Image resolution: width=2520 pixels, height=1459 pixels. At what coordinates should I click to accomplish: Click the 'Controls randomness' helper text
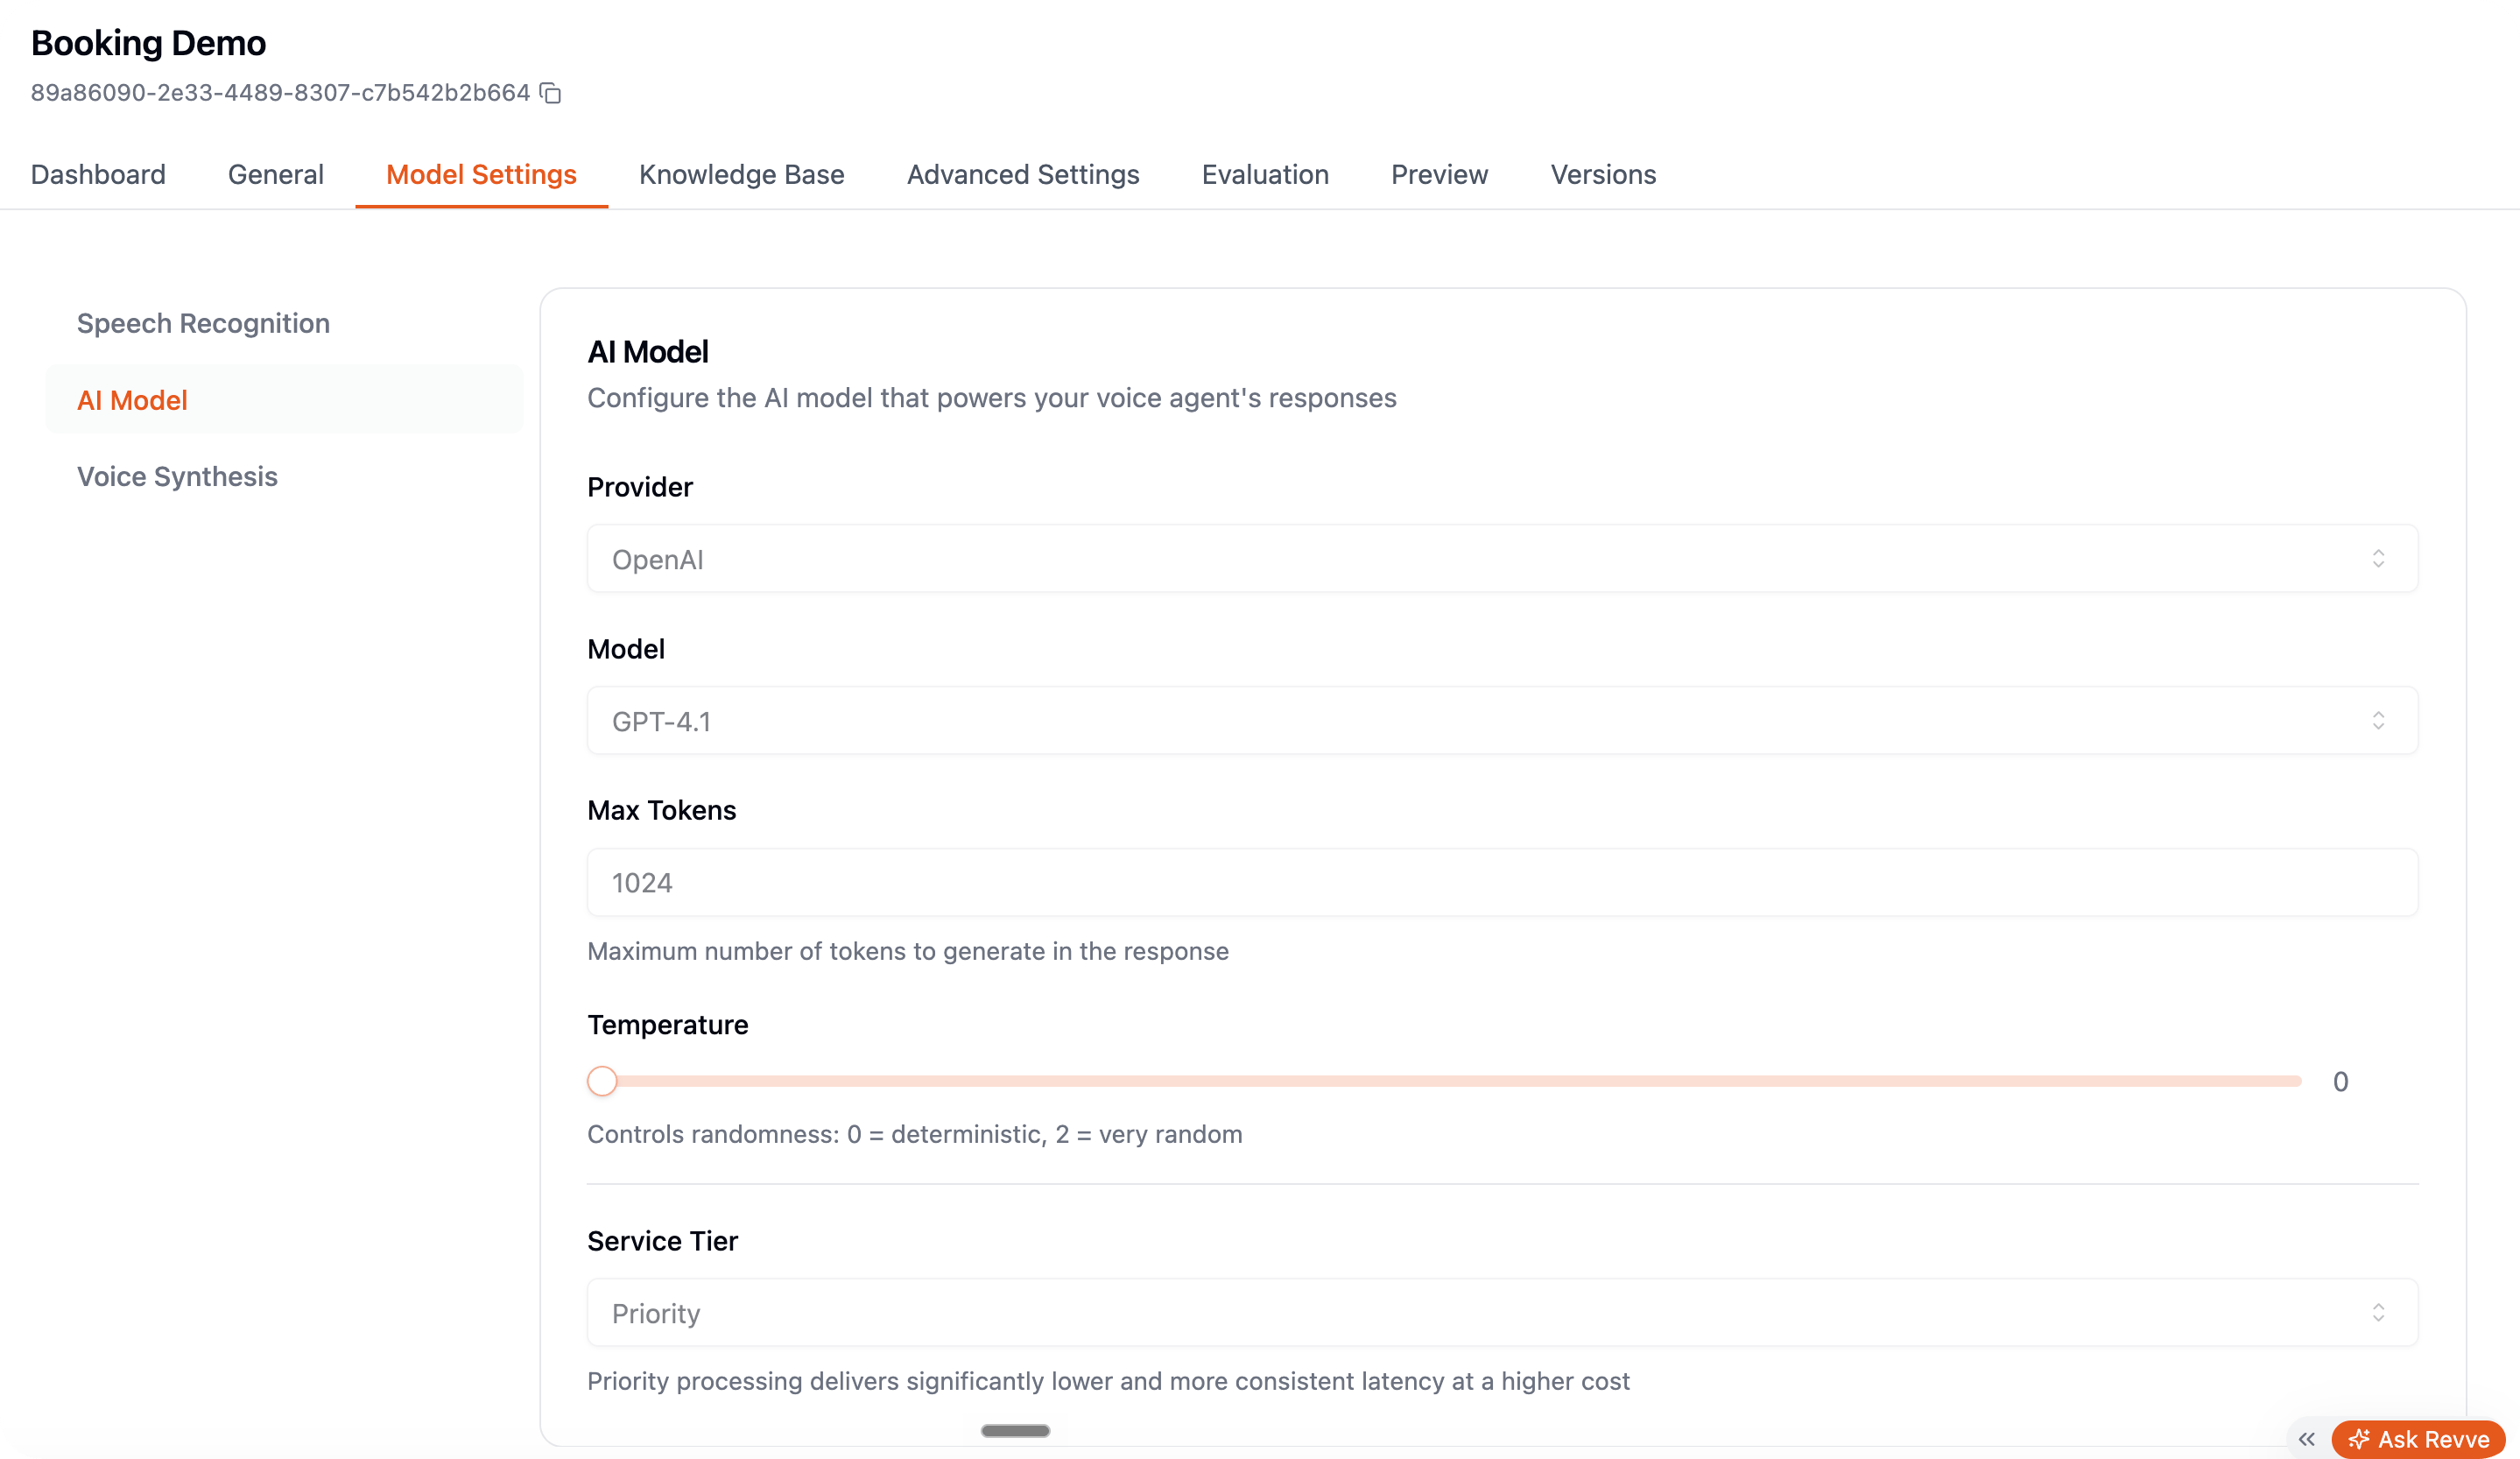tap(914, 1134)
